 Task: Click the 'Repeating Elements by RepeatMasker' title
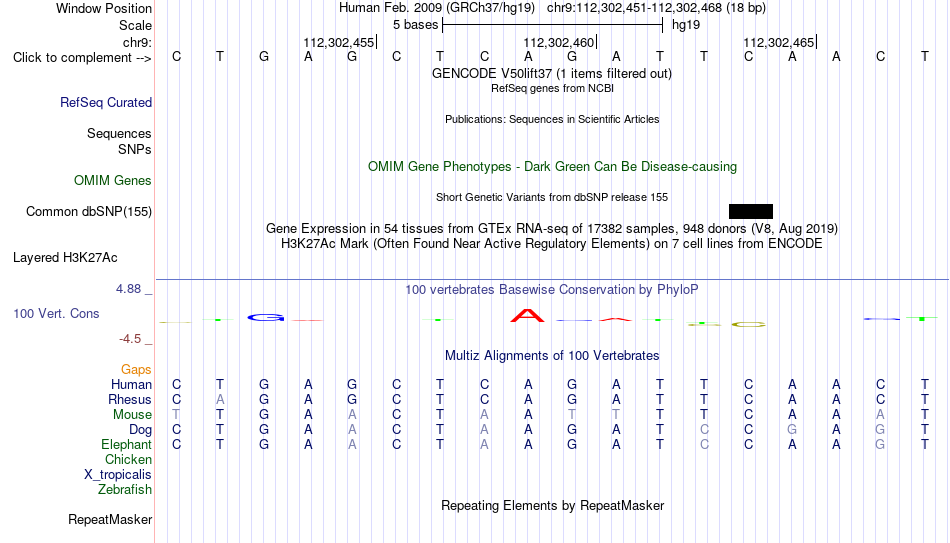(x=552, y=506)
